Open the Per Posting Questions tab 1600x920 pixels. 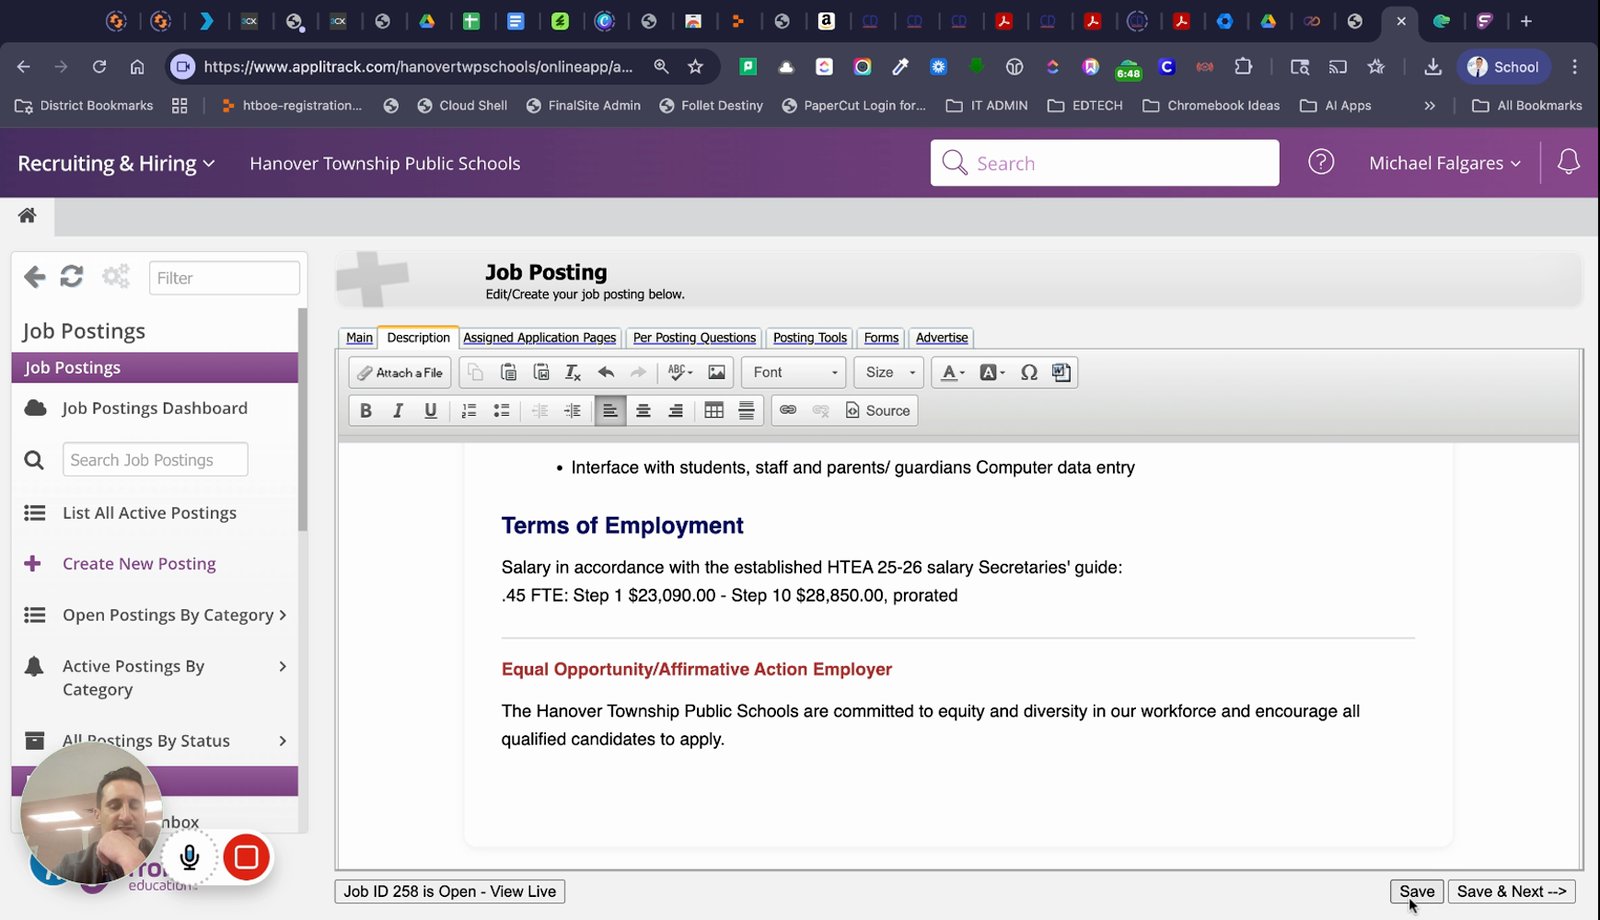click(x=694, y=338)
